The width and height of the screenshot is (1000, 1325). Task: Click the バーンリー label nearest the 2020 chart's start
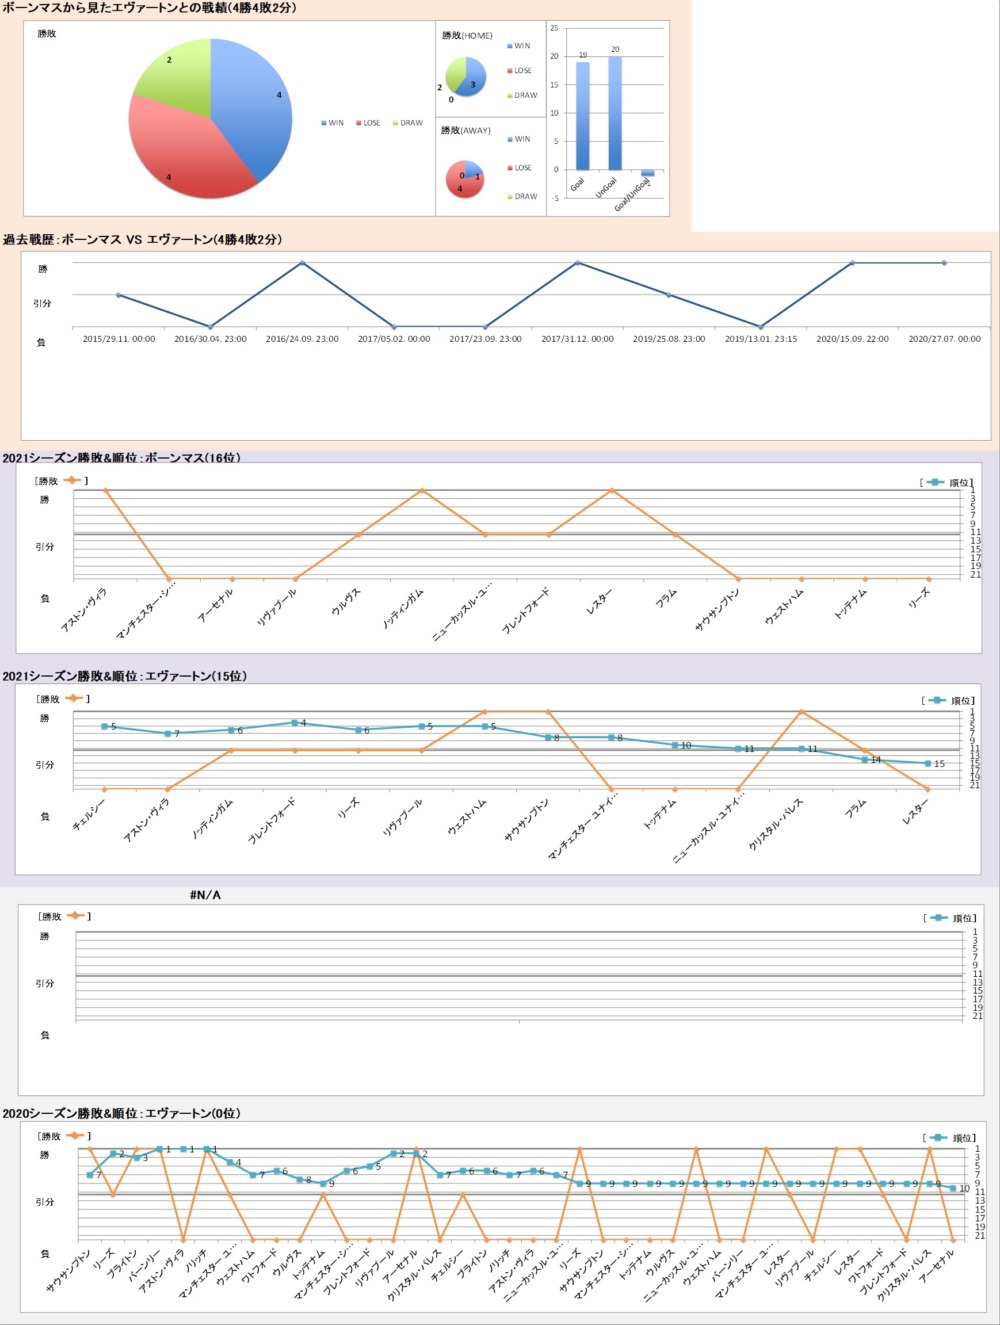click(x=146, y=1264)
